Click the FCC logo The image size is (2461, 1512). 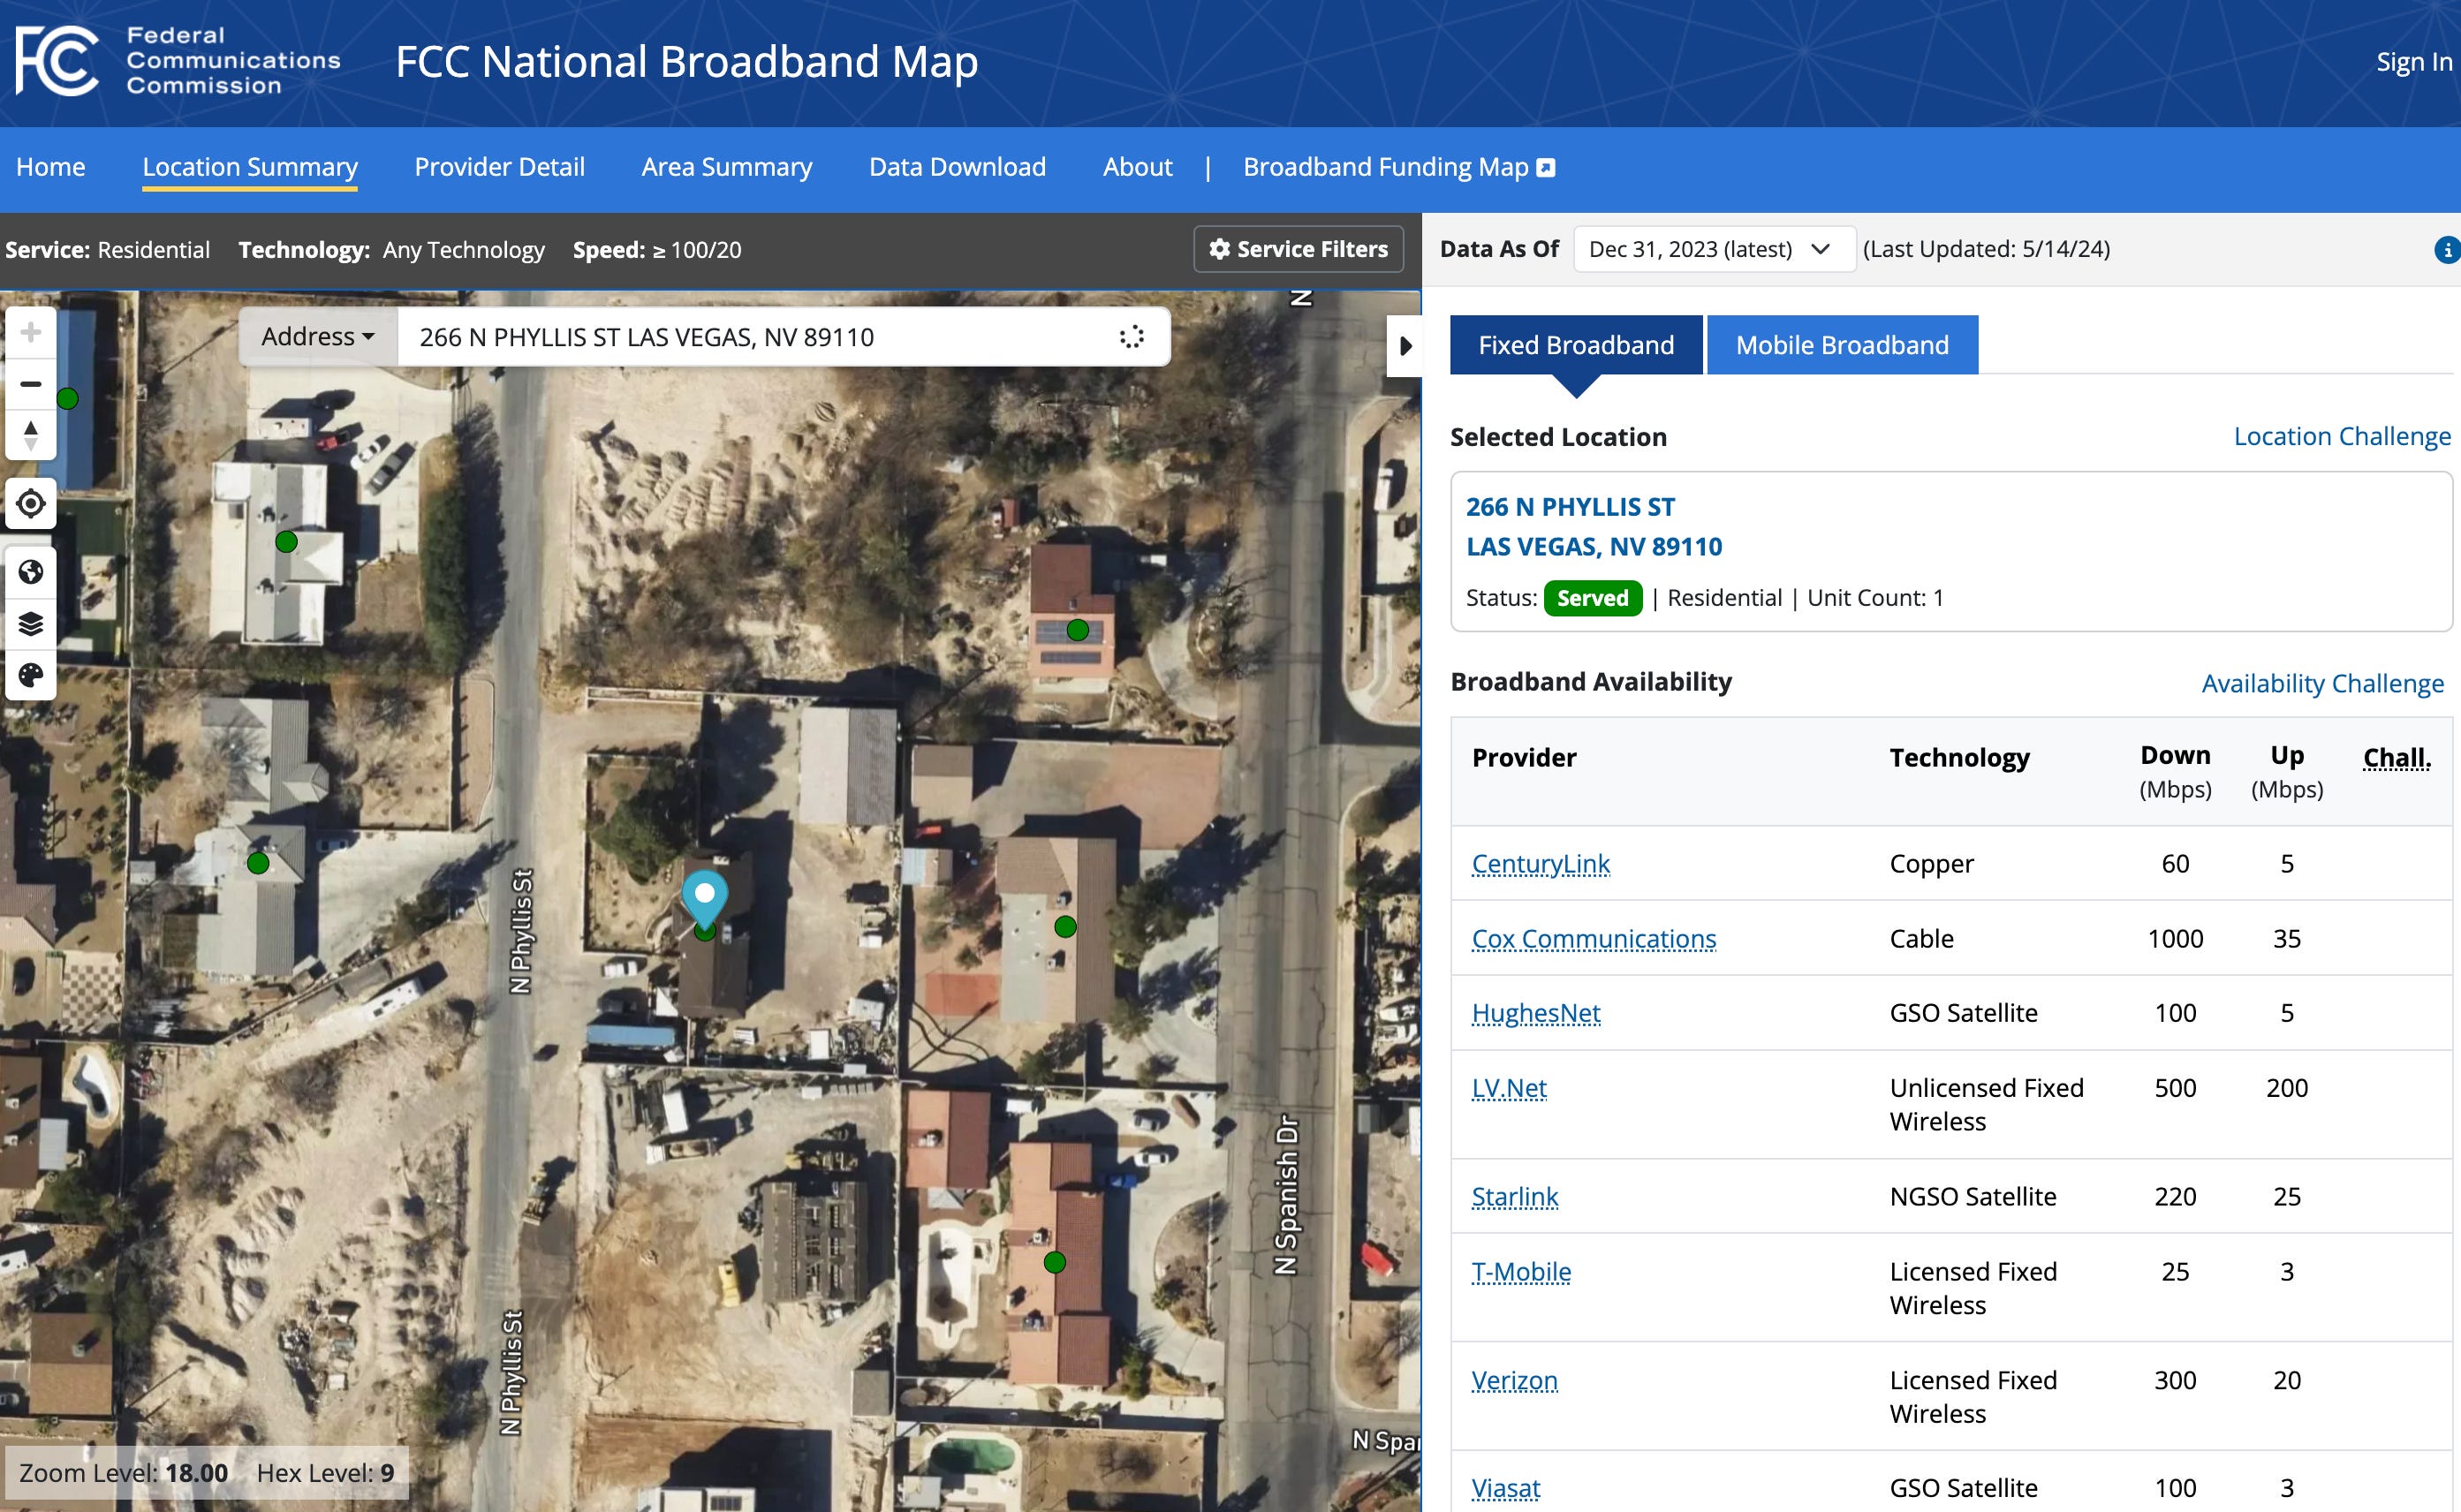pos(178,61)
